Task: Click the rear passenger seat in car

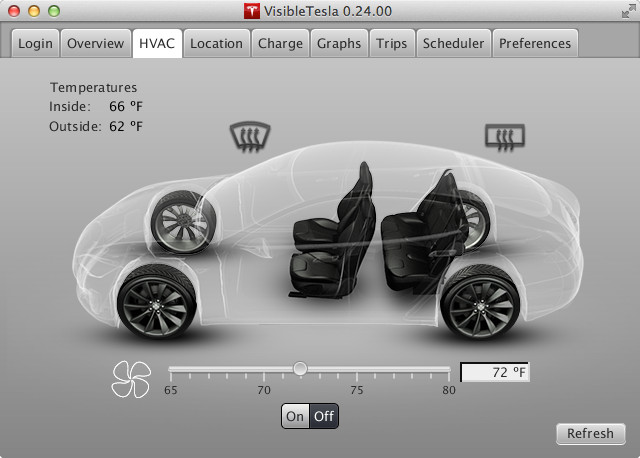Action: coord(424,233)
